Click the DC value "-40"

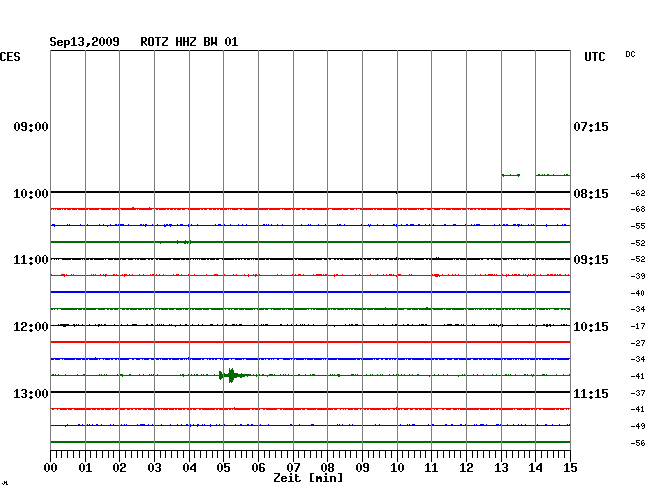click(638, 293)
